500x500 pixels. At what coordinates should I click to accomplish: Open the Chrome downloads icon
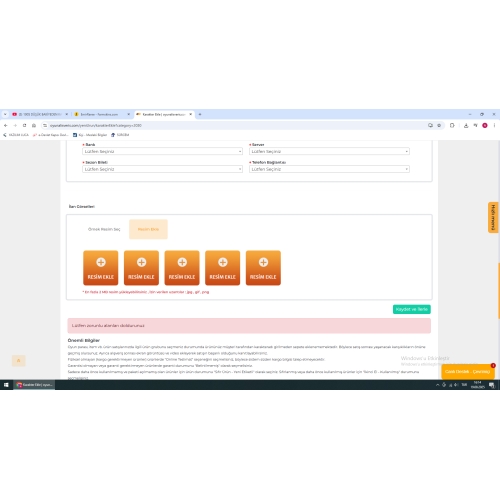[466, 125]
